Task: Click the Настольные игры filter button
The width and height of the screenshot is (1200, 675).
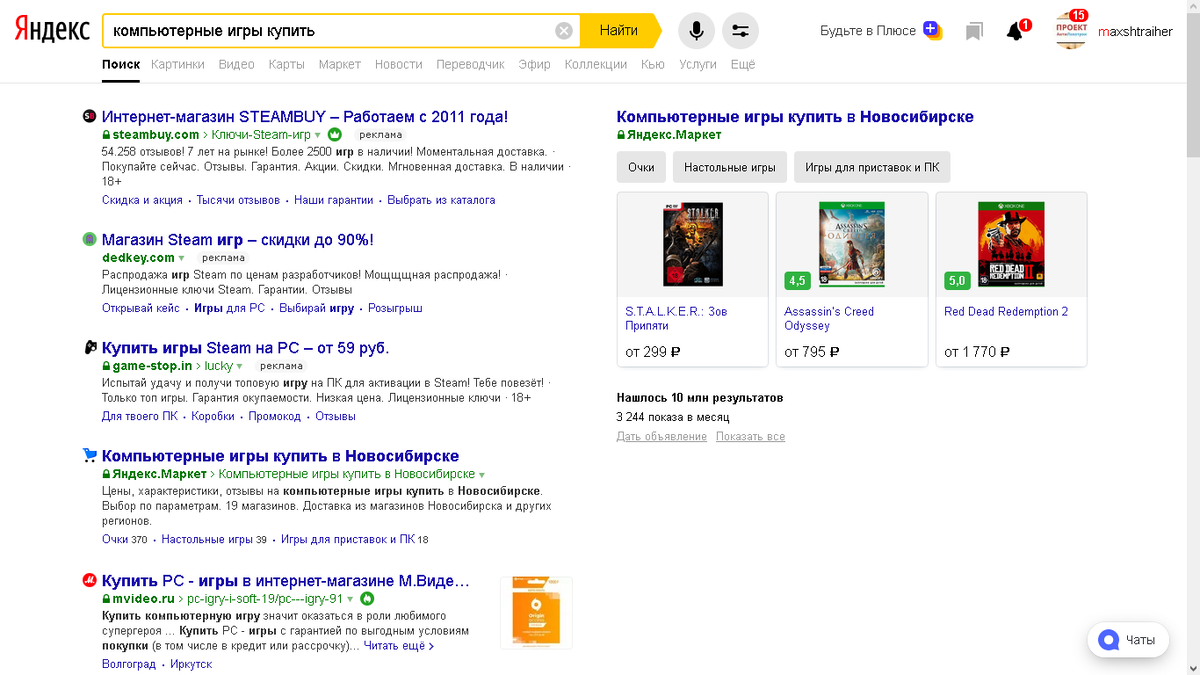Action: [730, 167]
